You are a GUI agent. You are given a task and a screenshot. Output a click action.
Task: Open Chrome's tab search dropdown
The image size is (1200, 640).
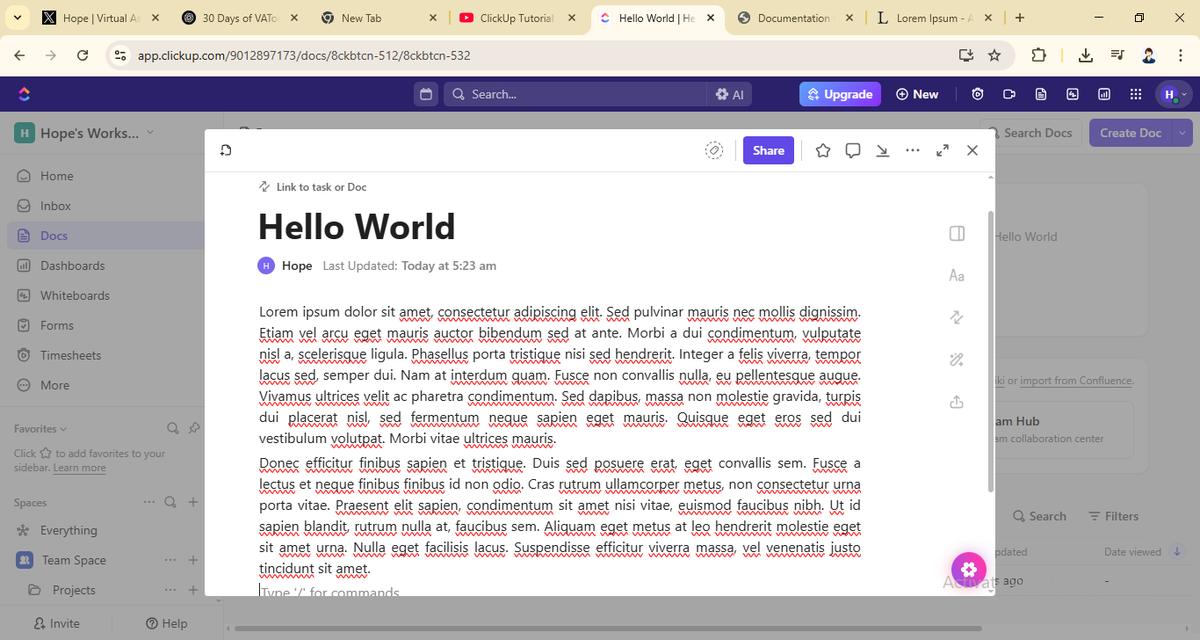pyautogui.click(x=17, y=18)
